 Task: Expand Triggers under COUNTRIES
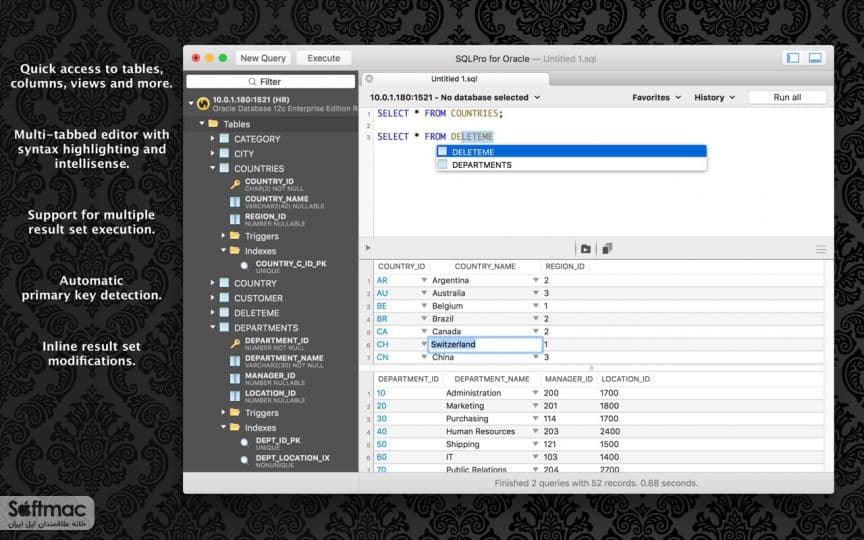click(x=223, y=235)
